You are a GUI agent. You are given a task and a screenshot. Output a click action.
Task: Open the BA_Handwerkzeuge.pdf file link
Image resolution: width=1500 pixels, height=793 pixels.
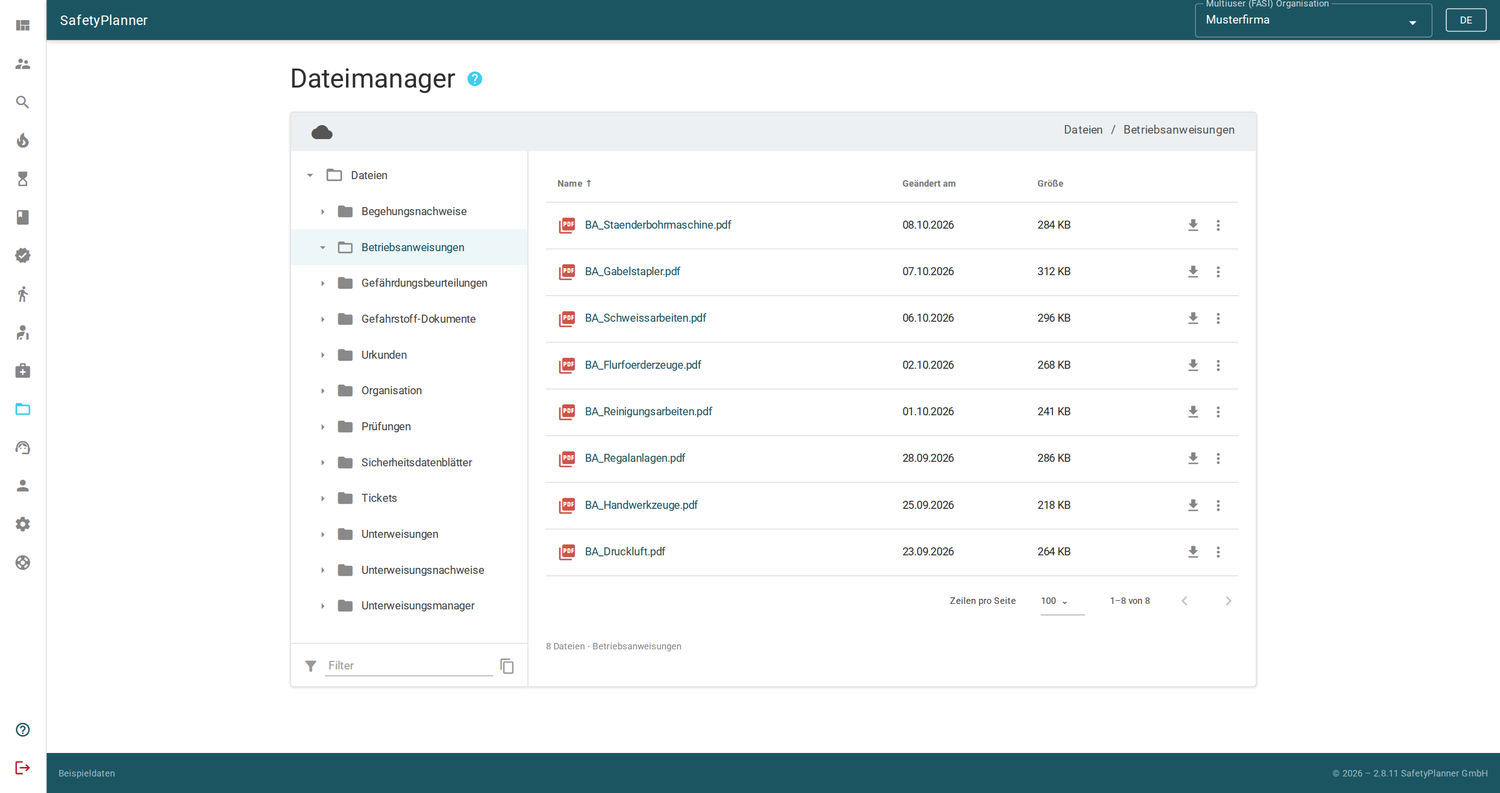click(x=641, y=505)
